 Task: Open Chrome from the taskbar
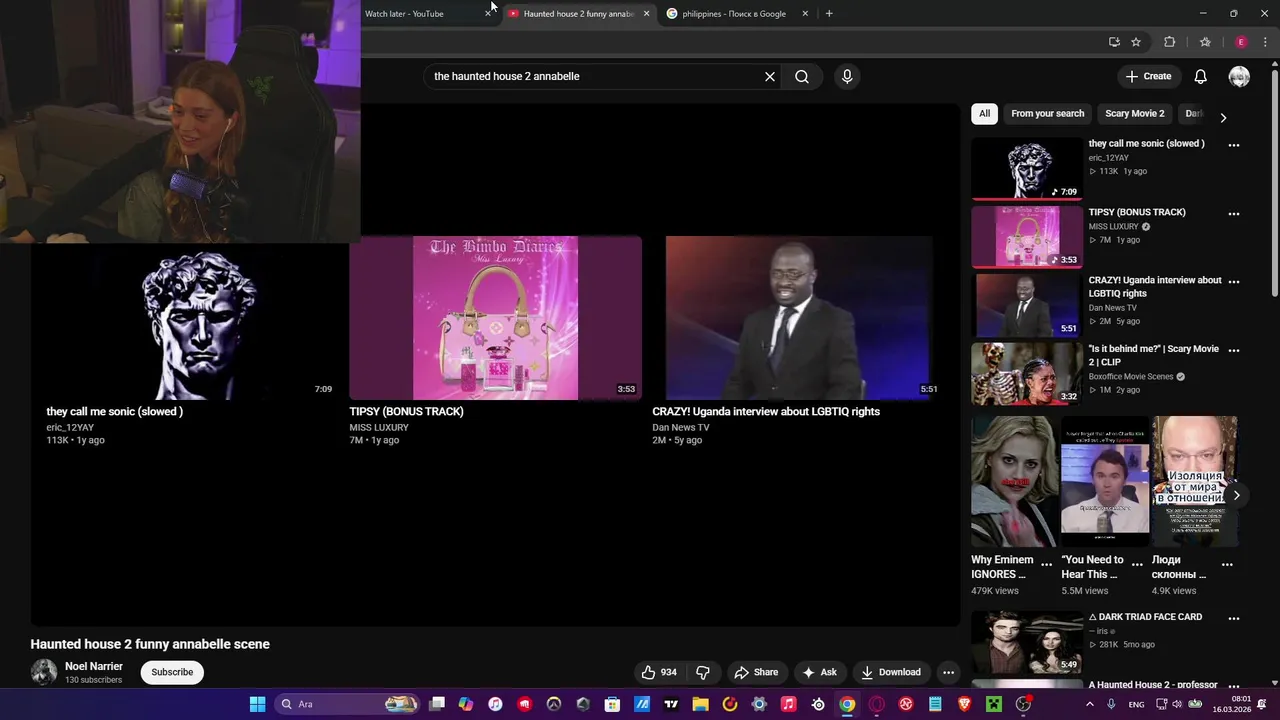847,704
